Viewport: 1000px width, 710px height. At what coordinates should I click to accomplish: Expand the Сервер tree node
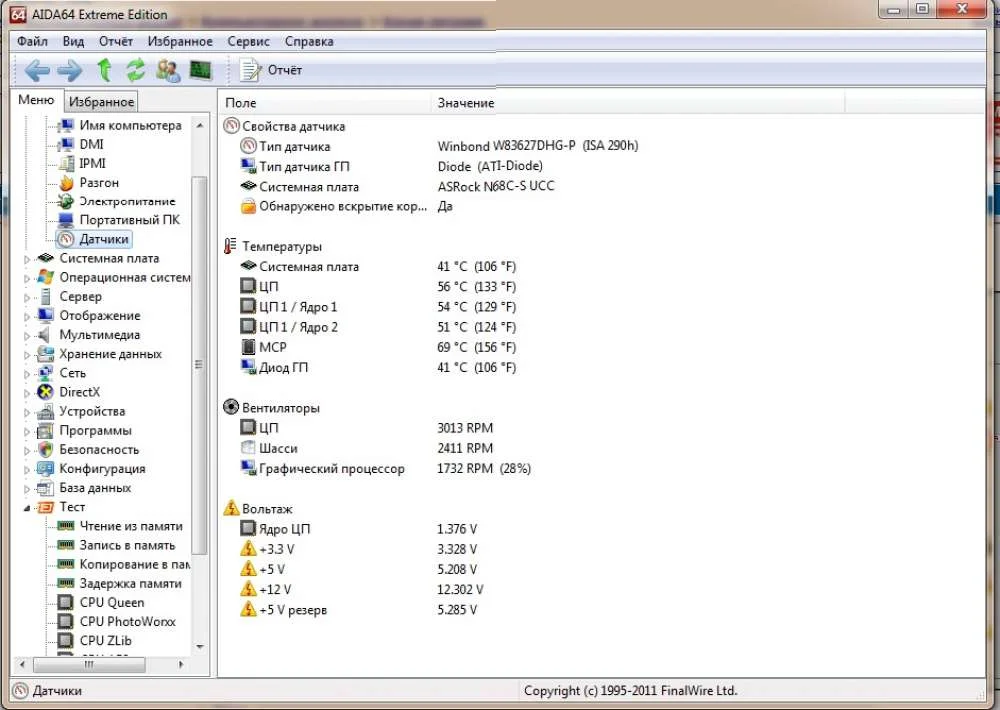pos(27,297)
